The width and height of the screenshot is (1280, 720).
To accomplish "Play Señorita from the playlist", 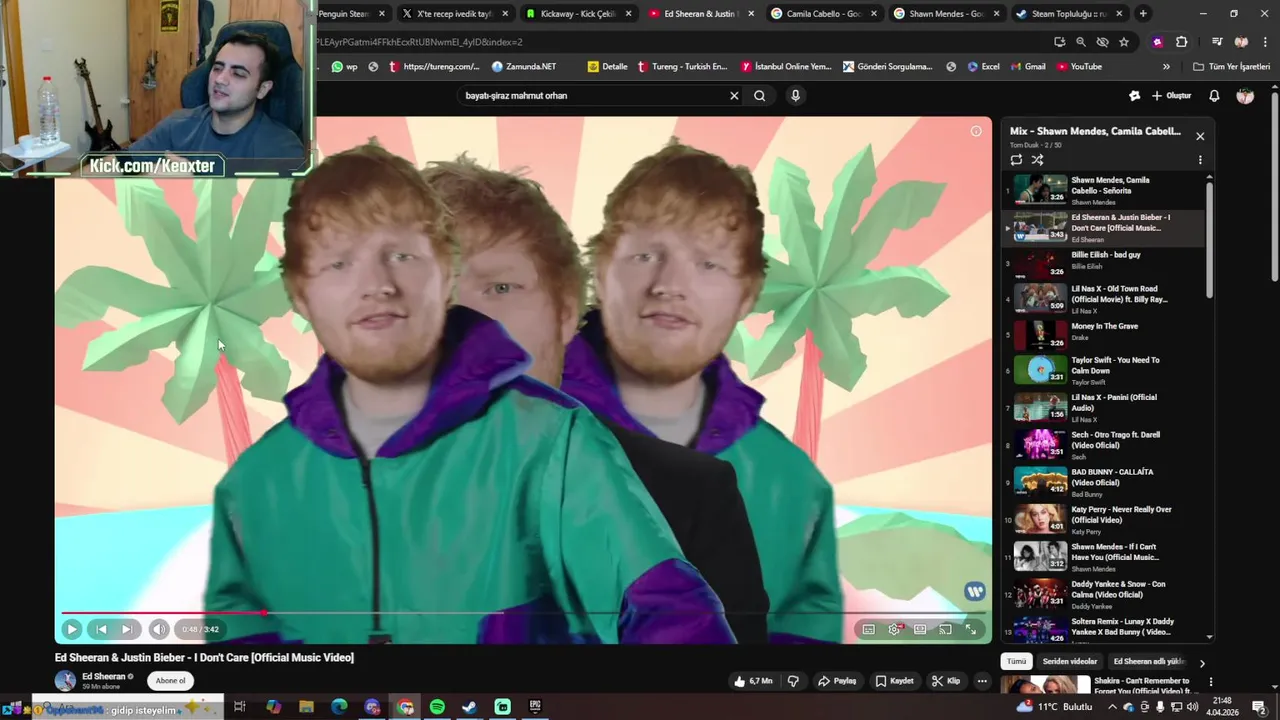I will (1105, 190).
